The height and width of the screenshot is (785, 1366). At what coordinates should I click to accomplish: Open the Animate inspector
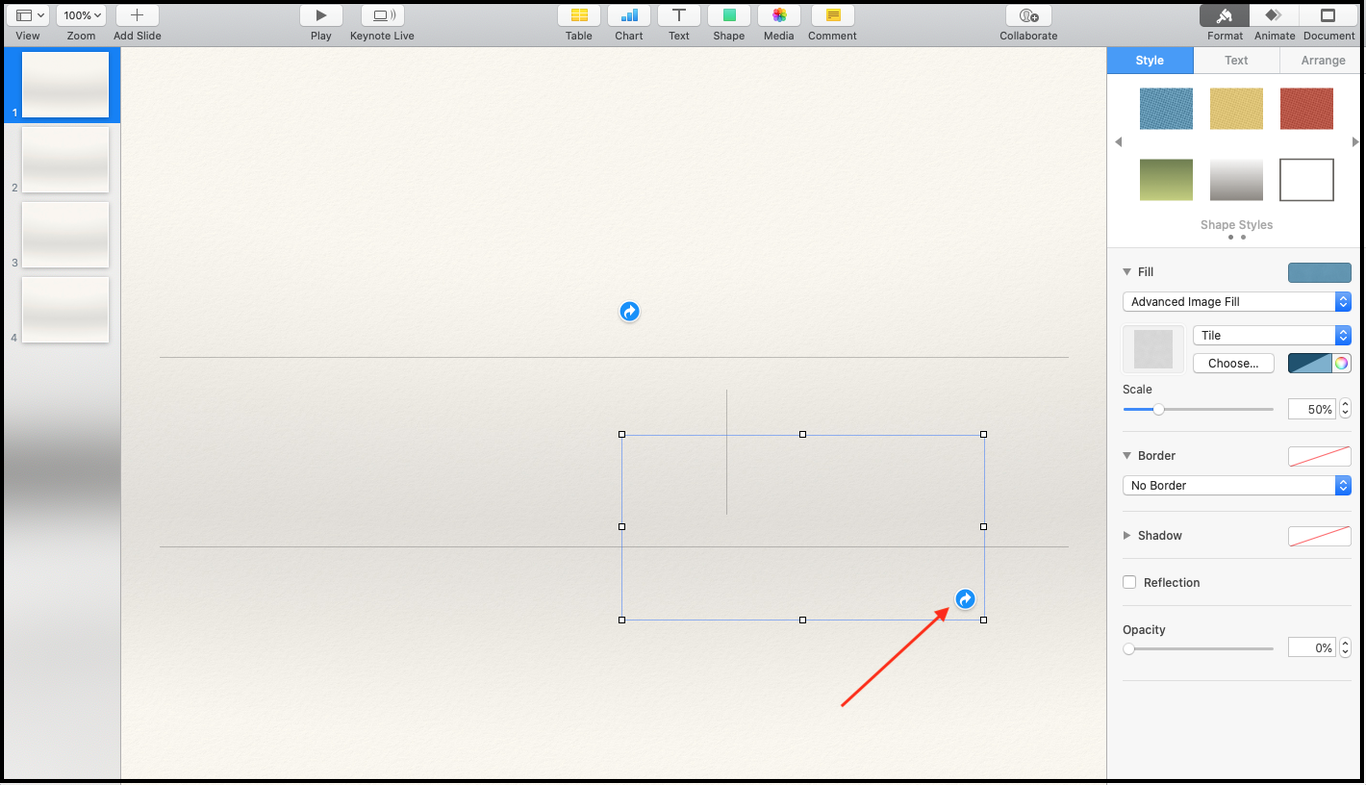tap(1274, 16)
